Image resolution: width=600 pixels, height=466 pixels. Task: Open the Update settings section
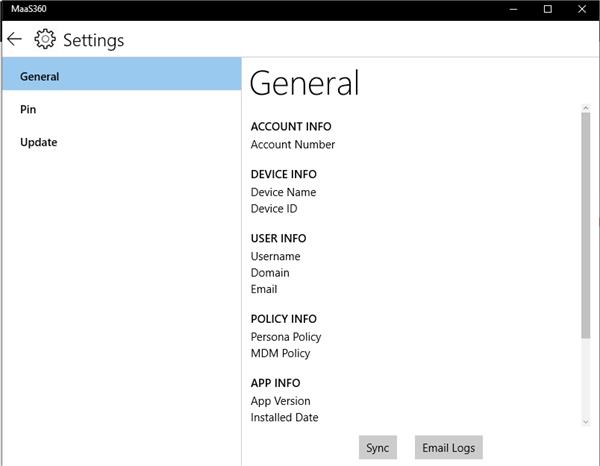point(121,142)
